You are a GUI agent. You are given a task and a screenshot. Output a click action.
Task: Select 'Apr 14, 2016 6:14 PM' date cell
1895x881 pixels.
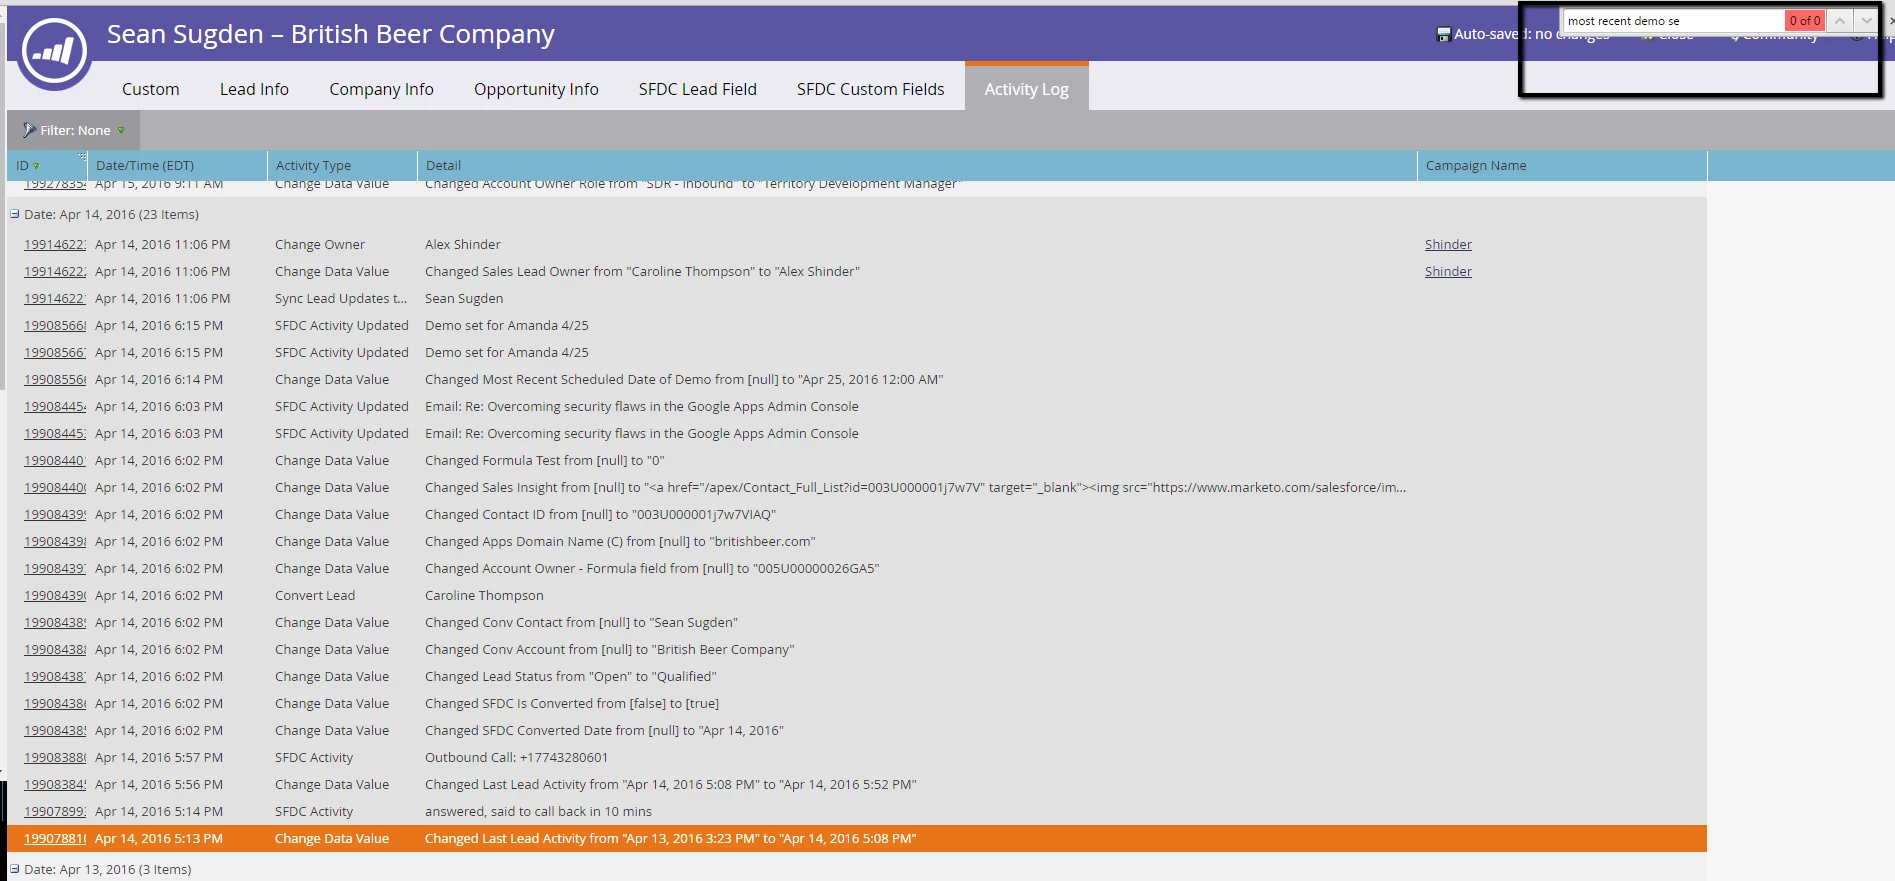coord(159,379)
